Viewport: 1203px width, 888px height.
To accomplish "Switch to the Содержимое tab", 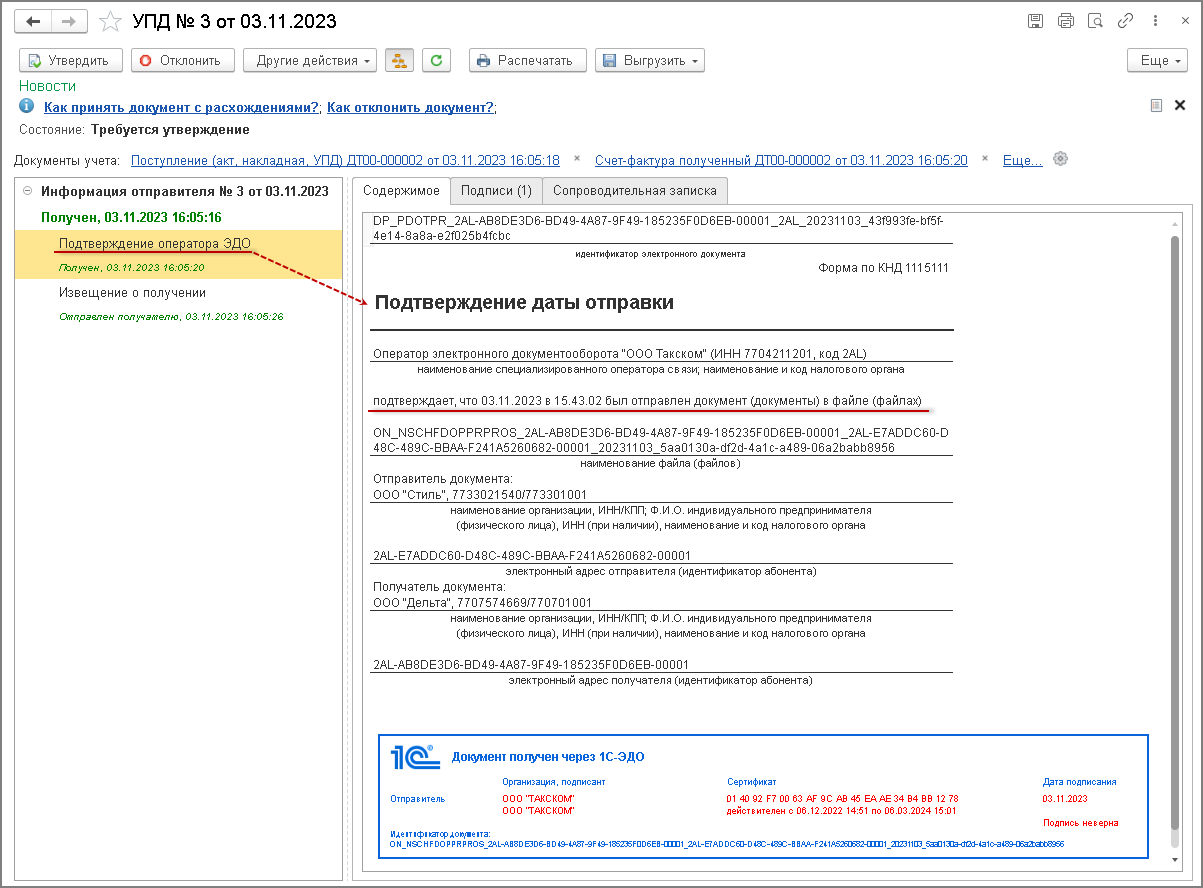I will pos(400,190).
